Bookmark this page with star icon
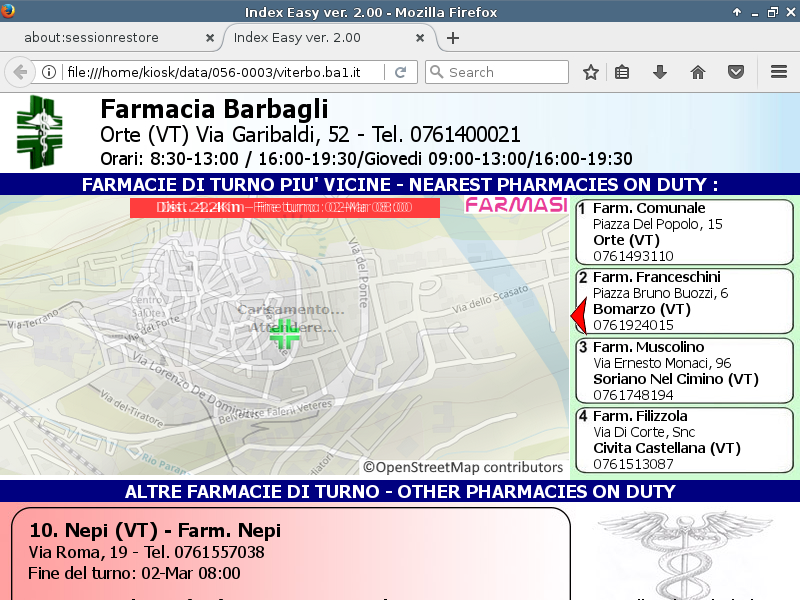800x600 pixels. (591, 72)
